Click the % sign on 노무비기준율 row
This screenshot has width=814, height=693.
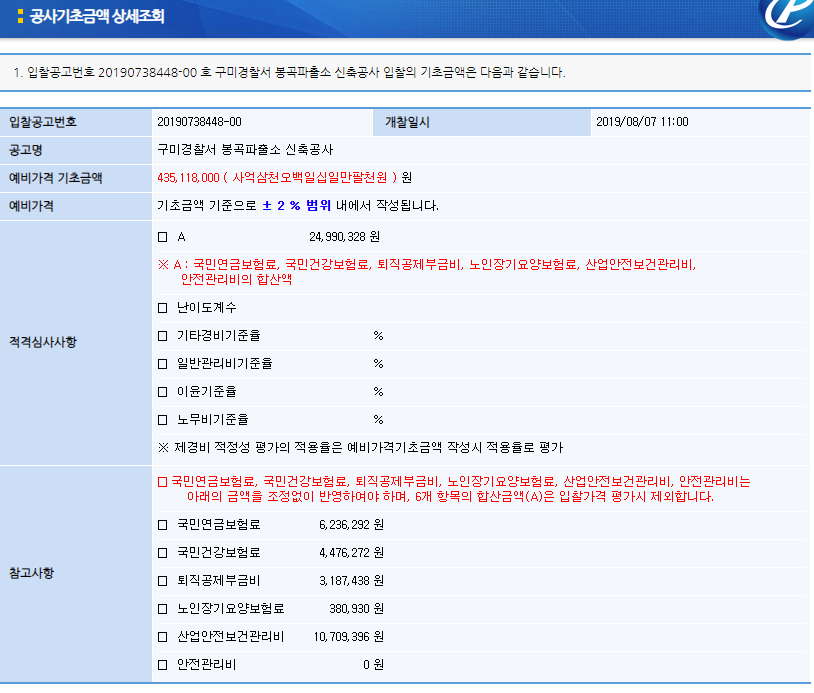(x=378, y=420)
